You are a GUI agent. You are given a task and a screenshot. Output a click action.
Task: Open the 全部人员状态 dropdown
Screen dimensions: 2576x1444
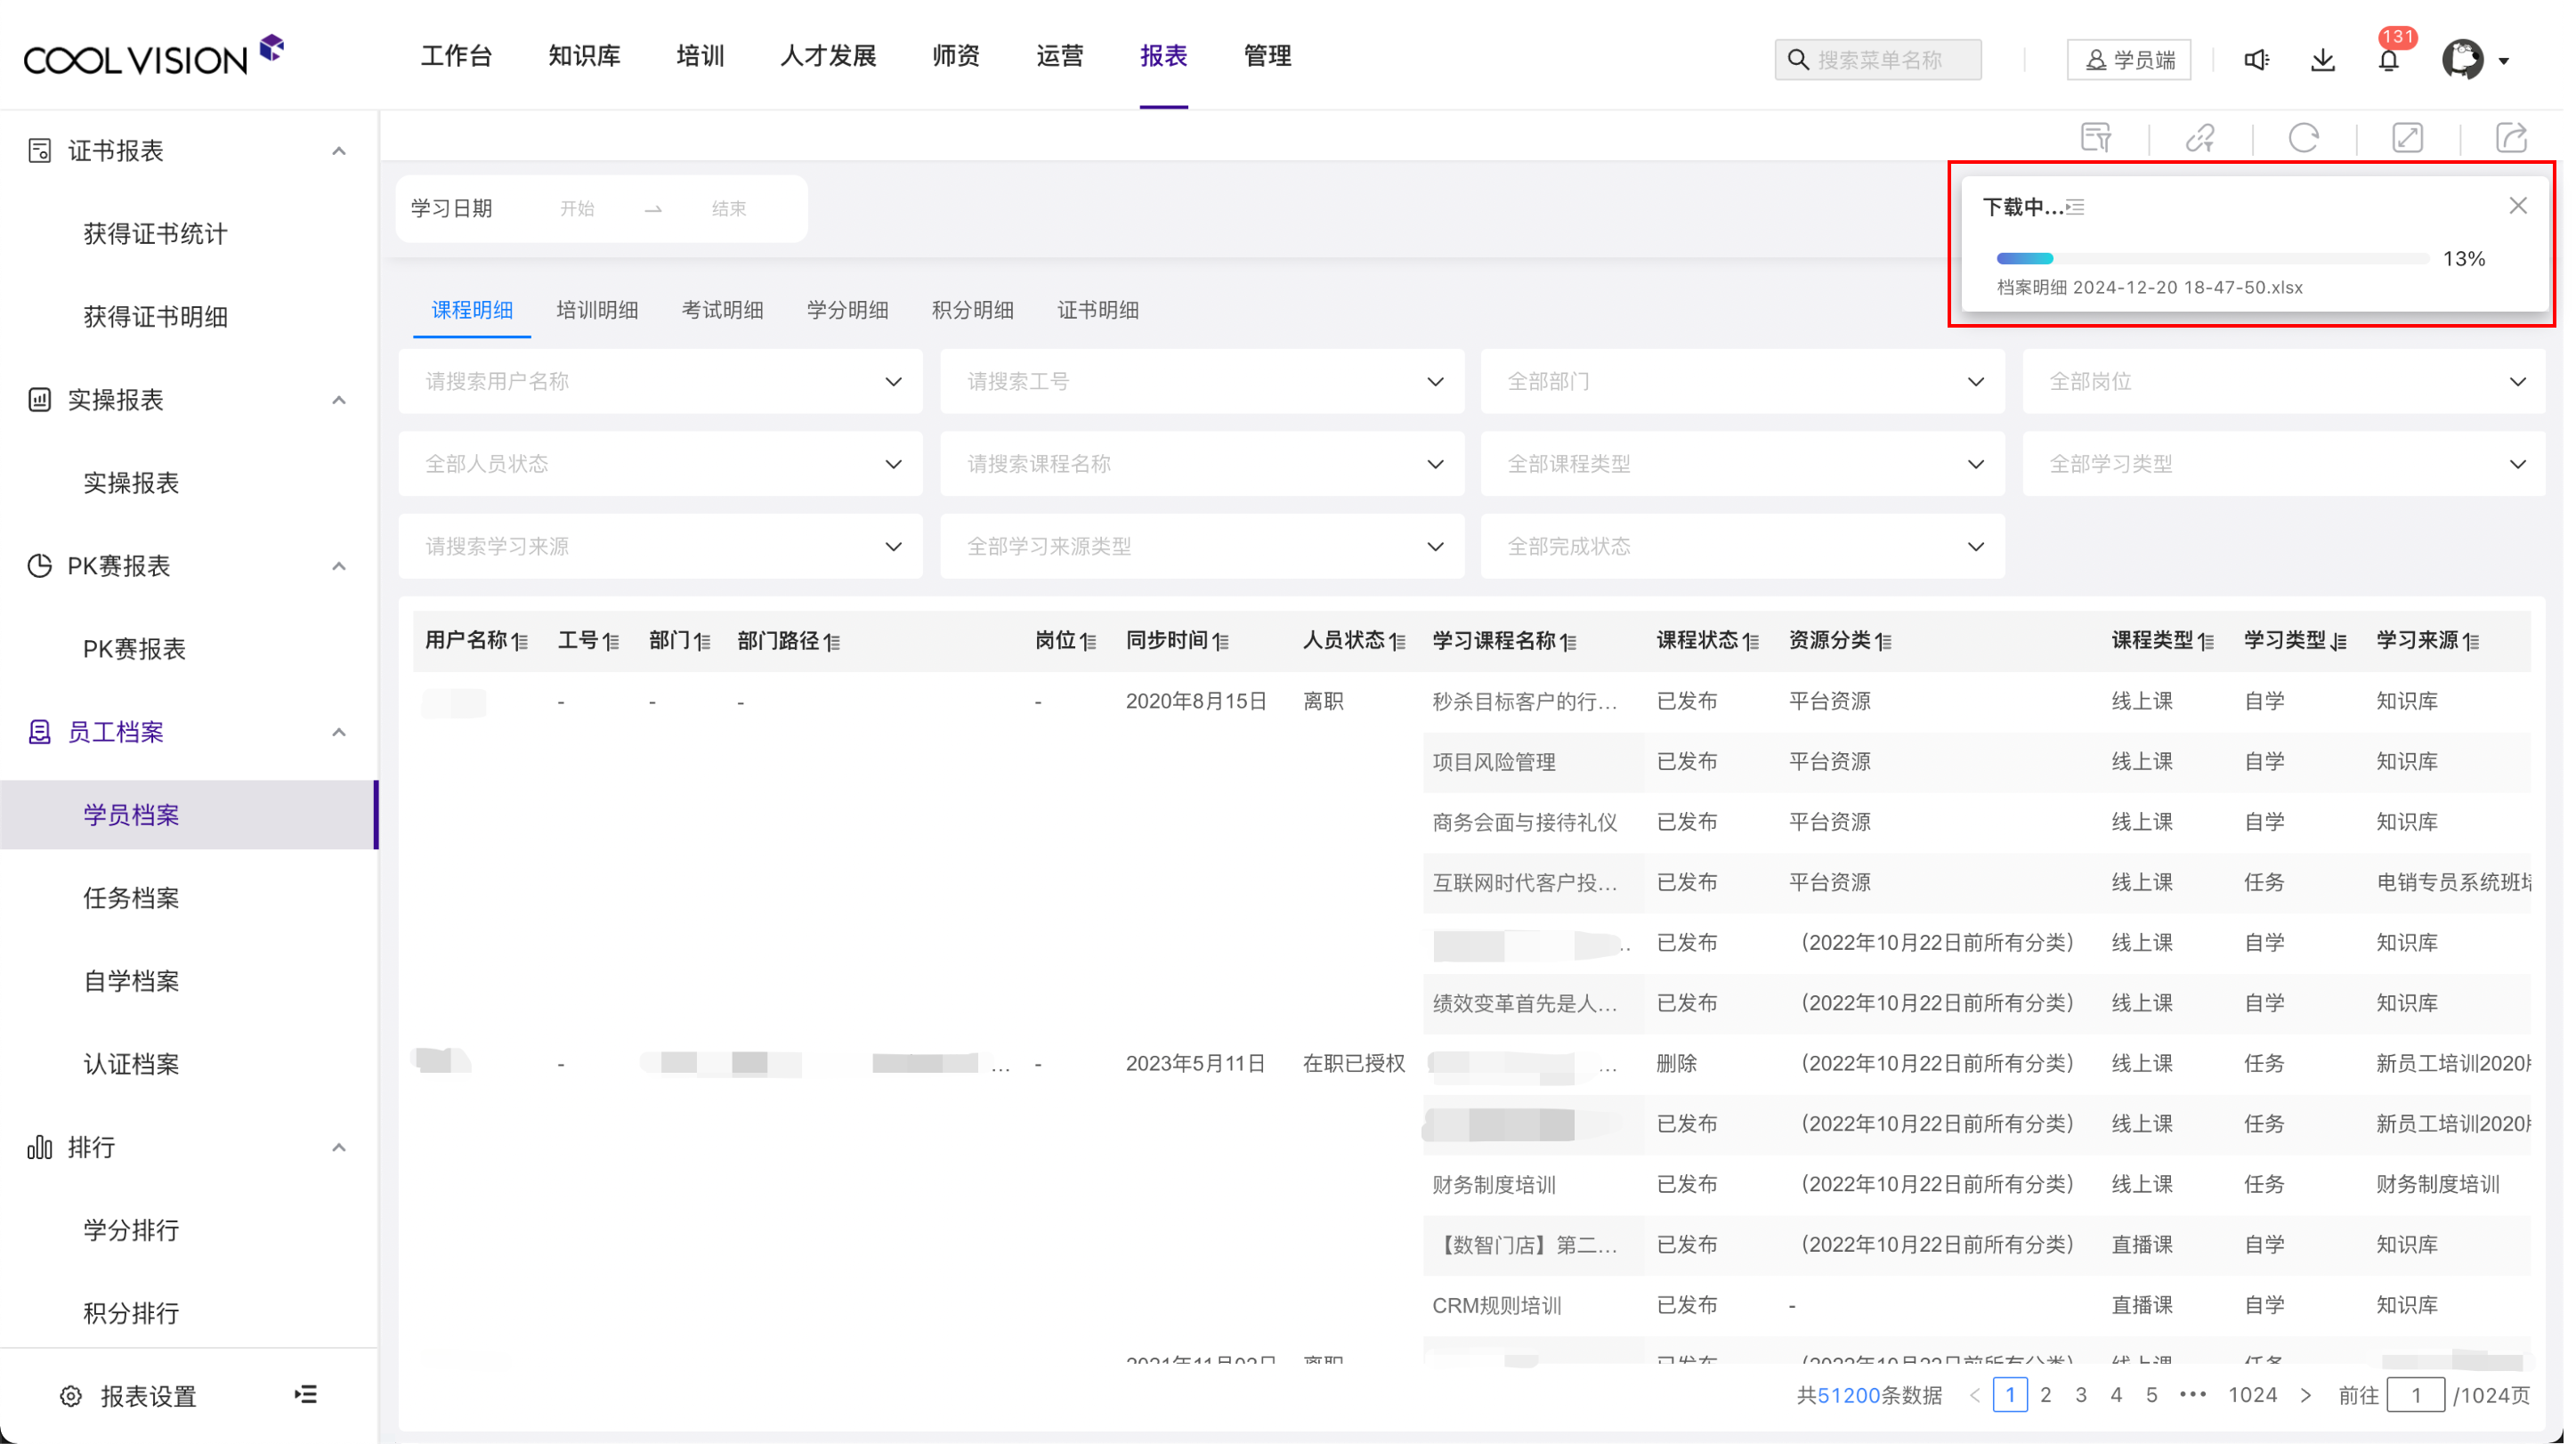coord(660,464)
